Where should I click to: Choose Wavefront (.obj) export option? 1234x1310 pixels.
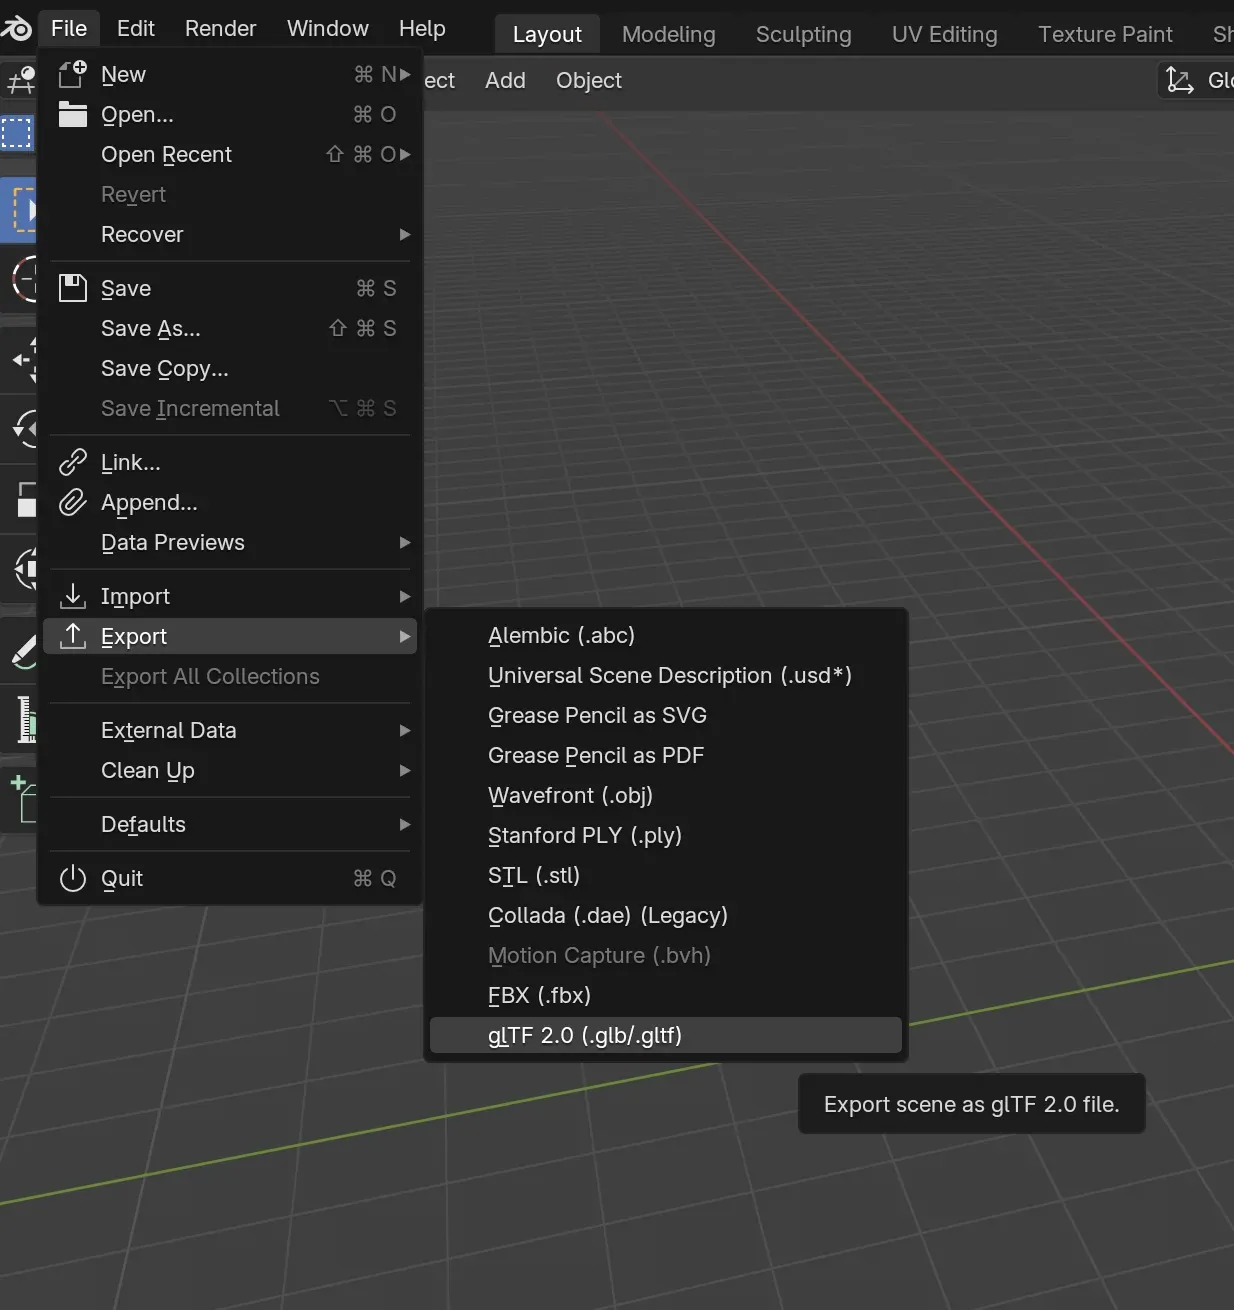666,795
